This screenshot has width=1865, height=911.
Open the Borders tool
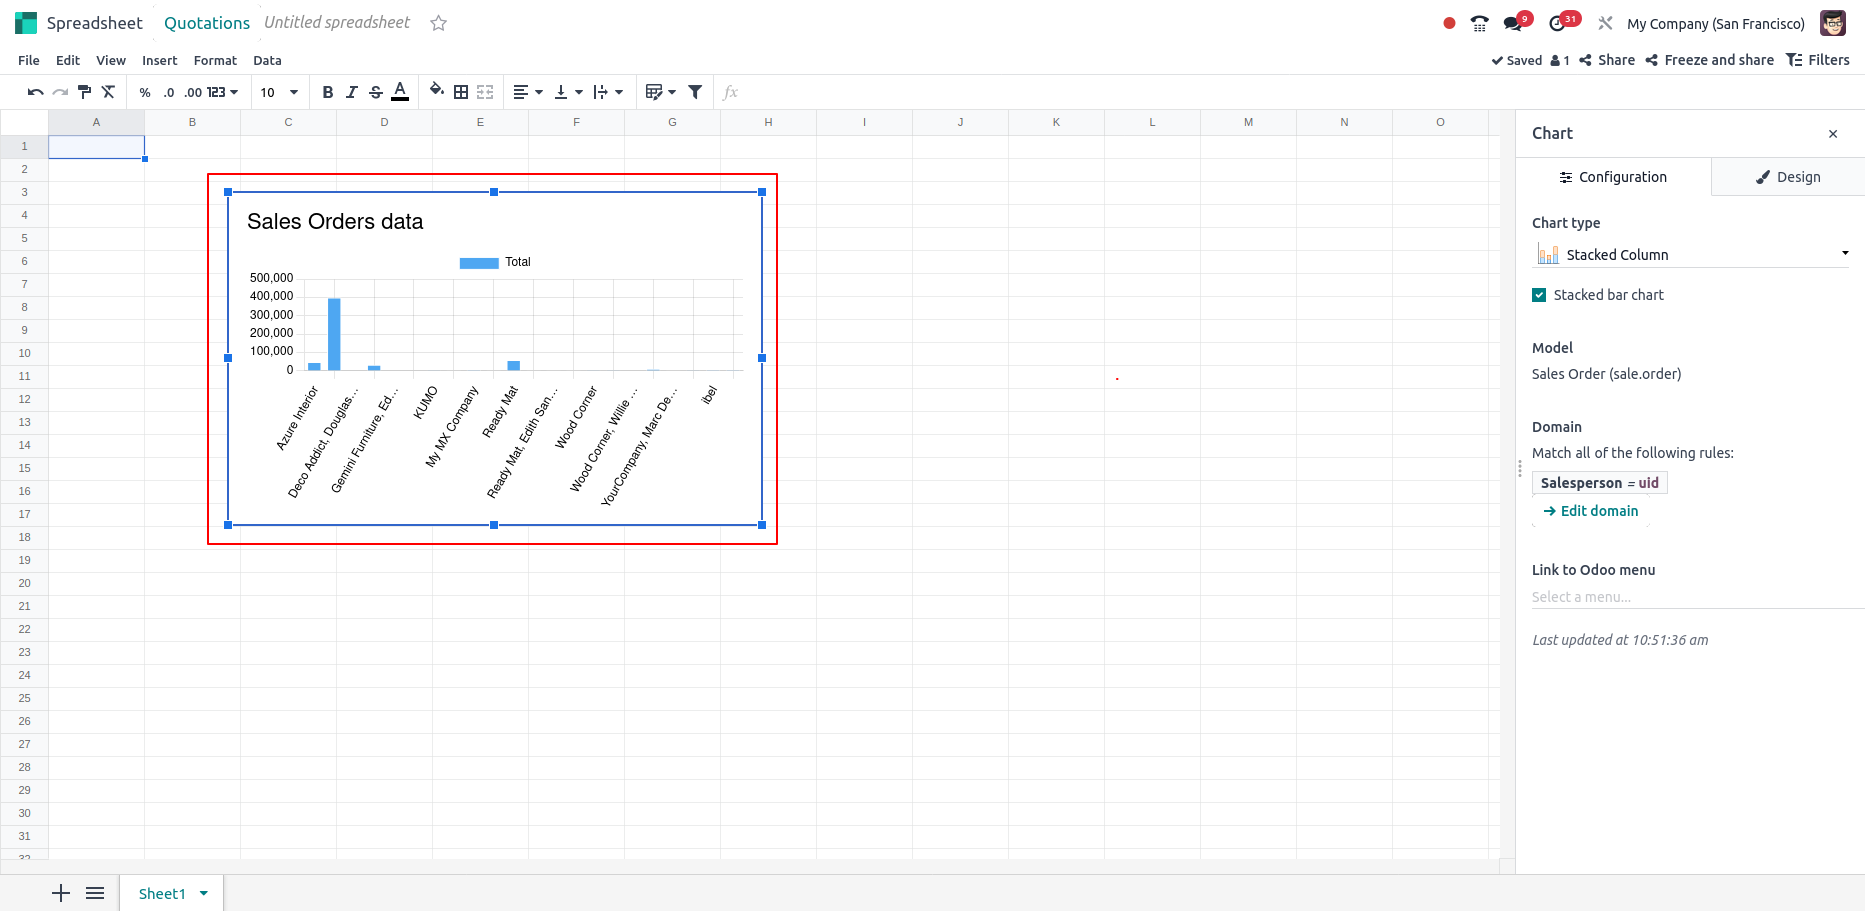tap(461, 92)
